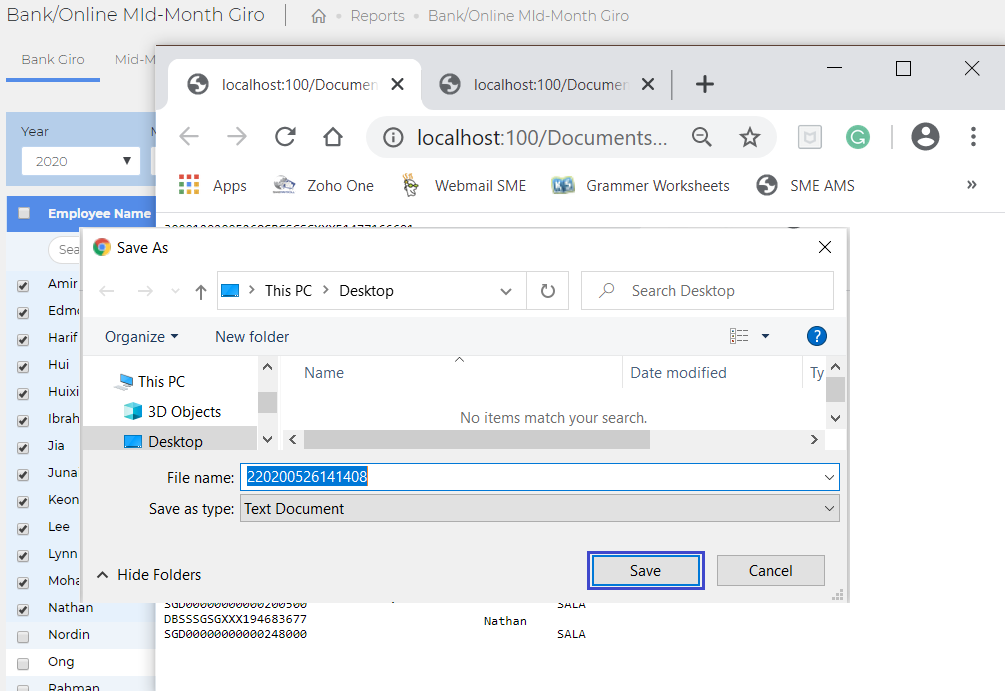This screenshot has height=691, width=1005.
Task: Close the first localhost tab
Action: (397, 84)
